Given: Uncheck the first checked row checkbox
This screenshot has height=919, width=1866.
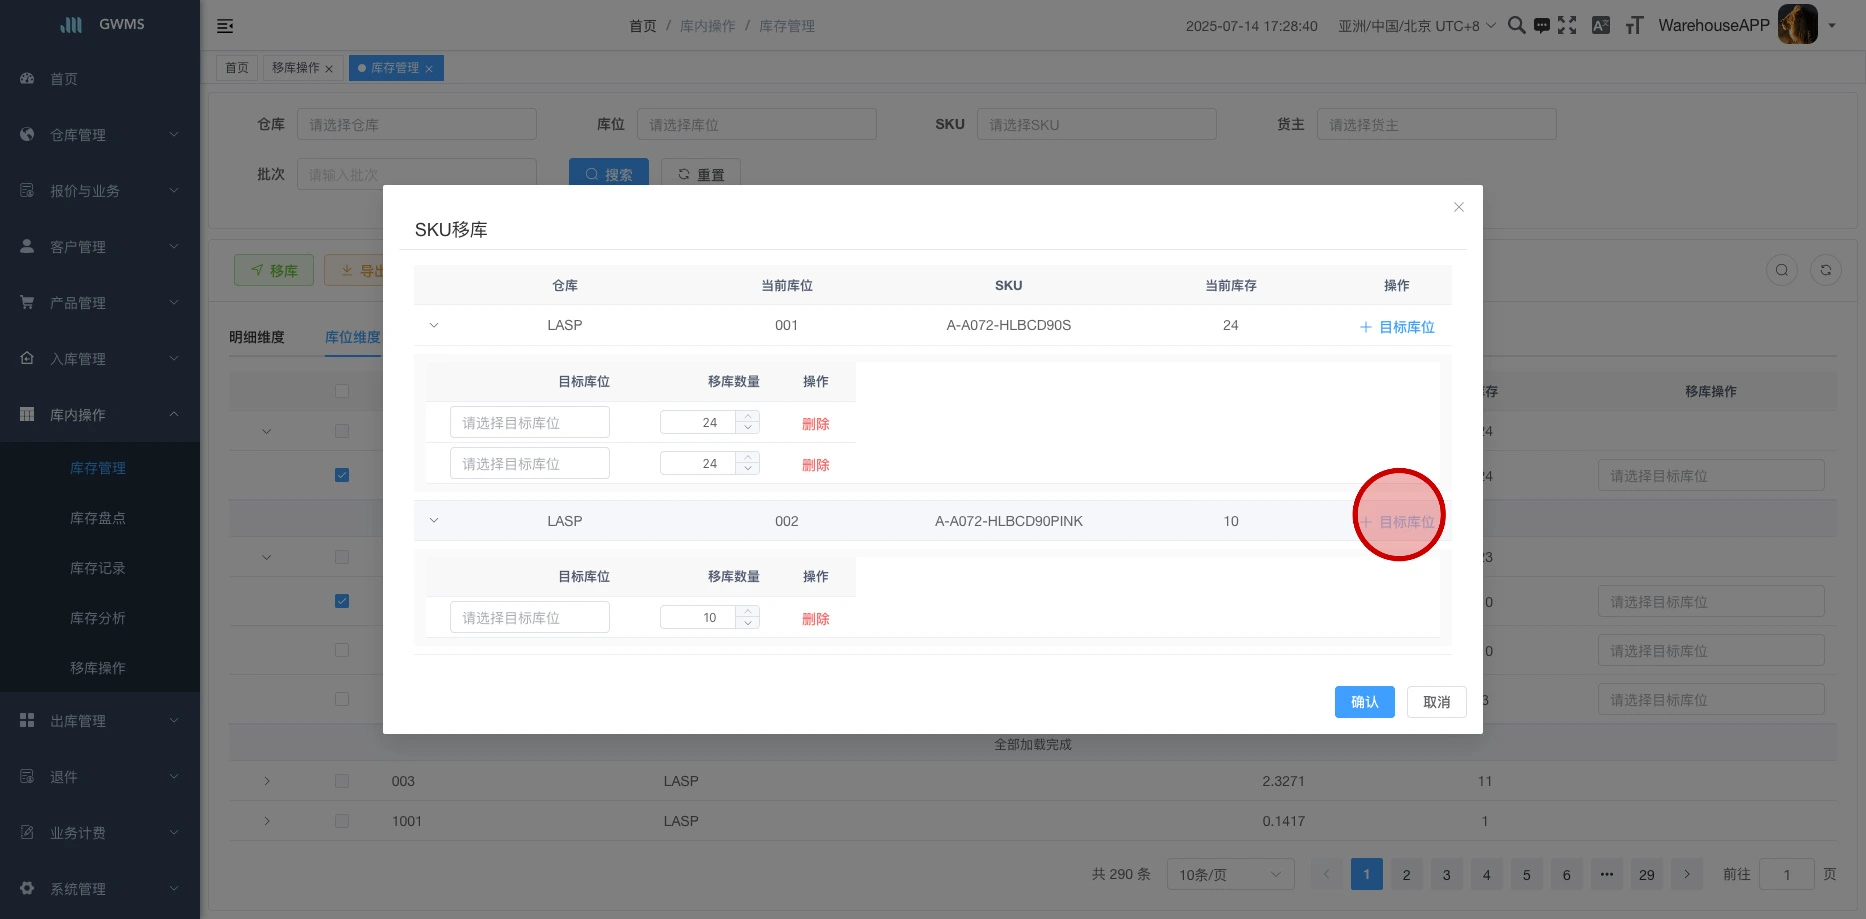Looking at the screenshot, I should tap(342, 475).
